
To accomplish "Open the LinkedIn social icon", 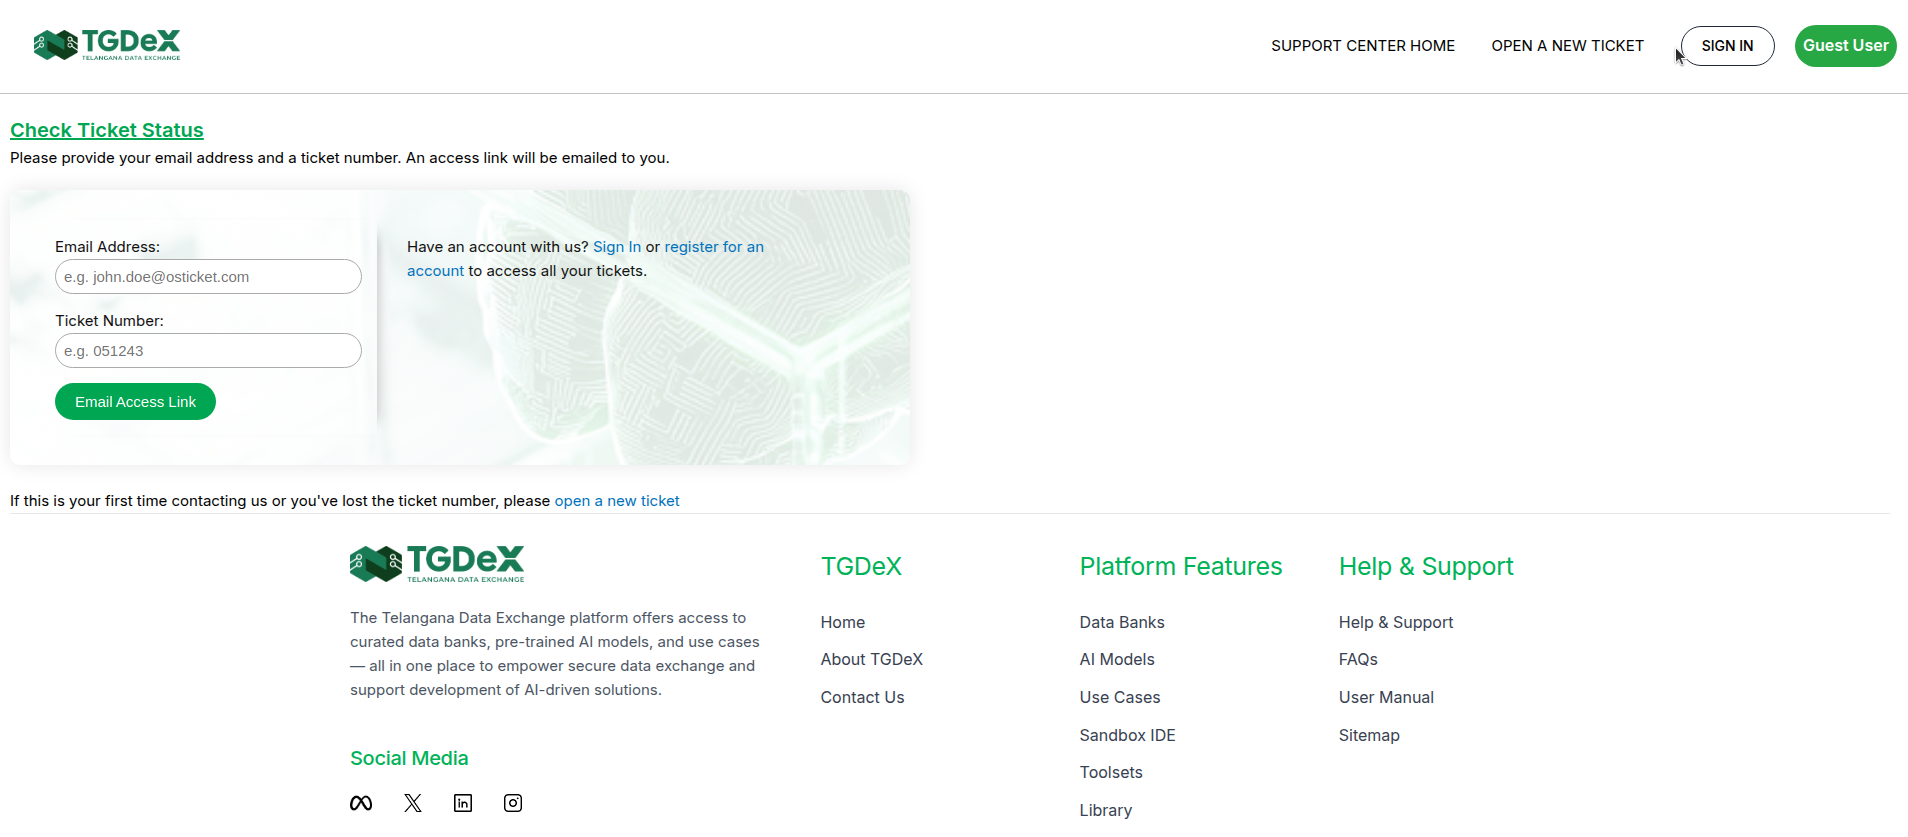I will [x=463, y=803].
